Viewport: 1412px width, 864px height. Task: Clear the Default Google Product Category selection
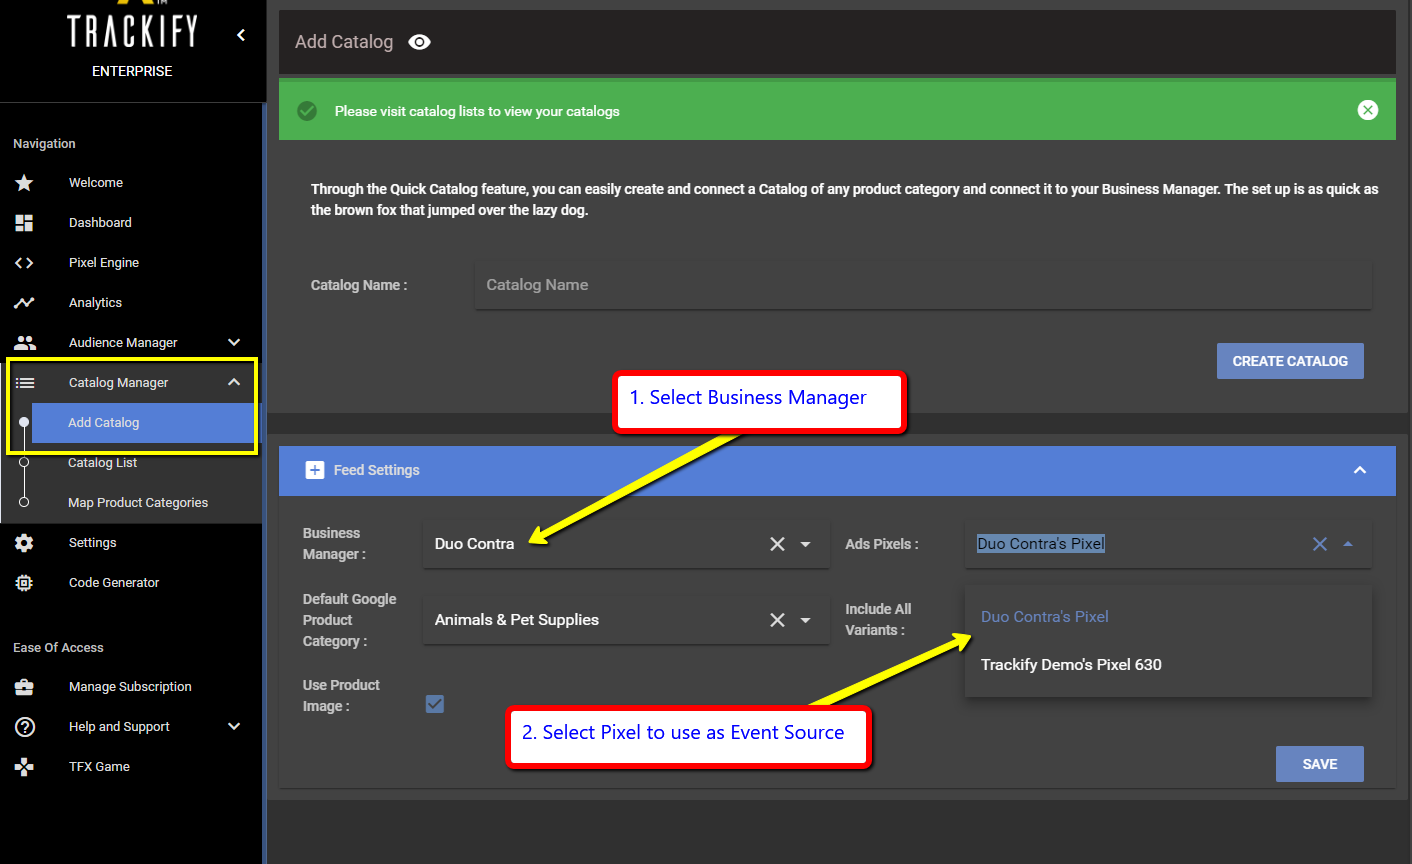(x=777, y=620)
